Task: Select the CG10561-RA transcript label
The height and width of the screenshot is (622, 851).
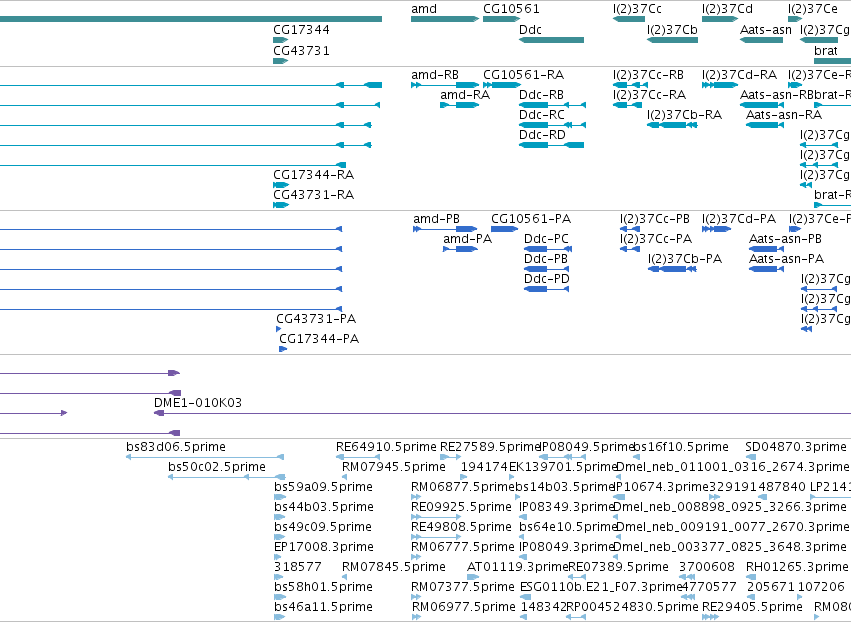Action: [524, 75]
